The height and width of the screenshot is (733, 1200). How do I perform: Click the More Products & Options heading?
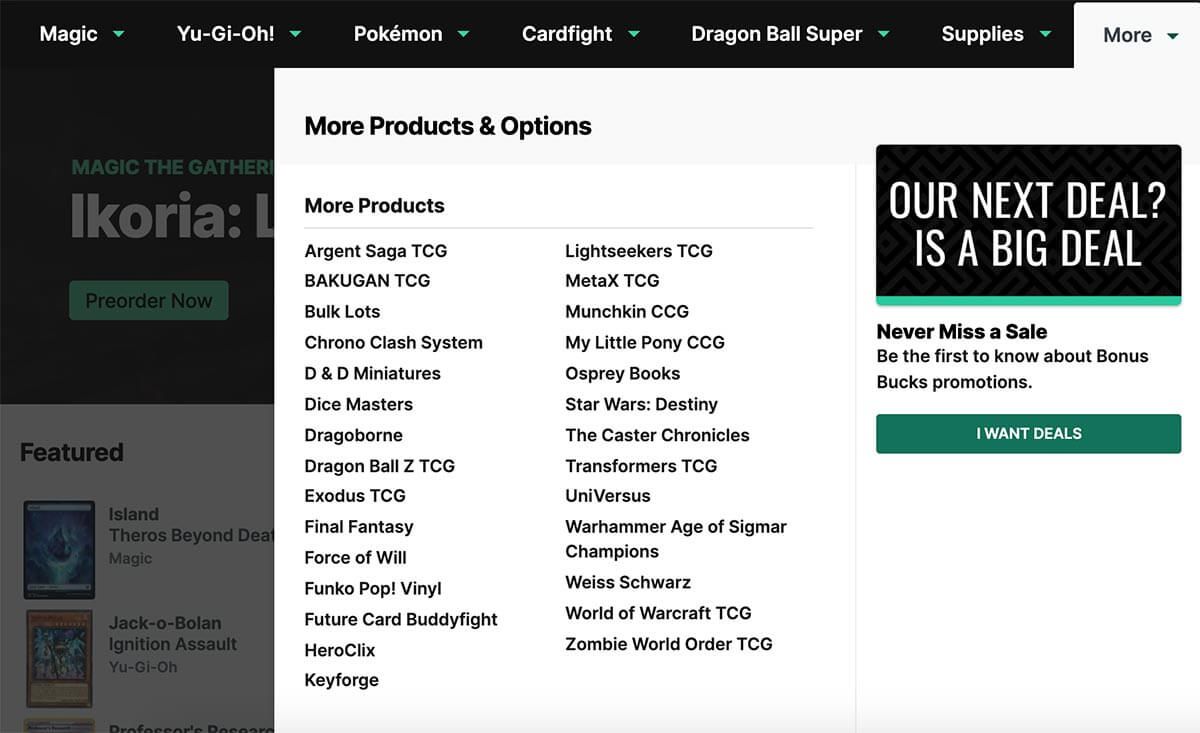(448, 126)
